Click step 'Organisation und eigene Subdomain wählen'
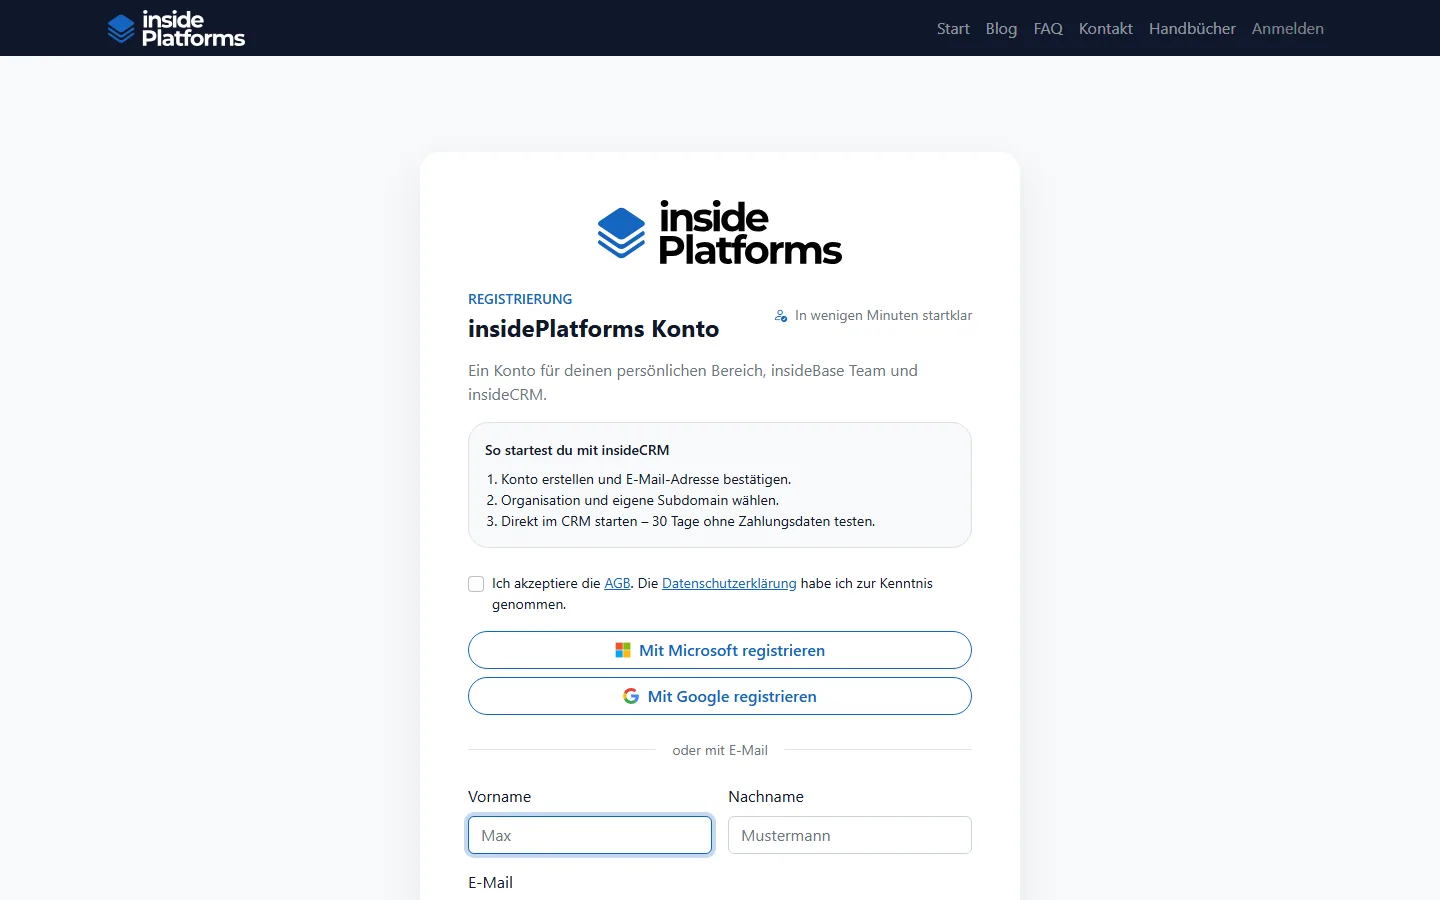 (x=640, y=500)
